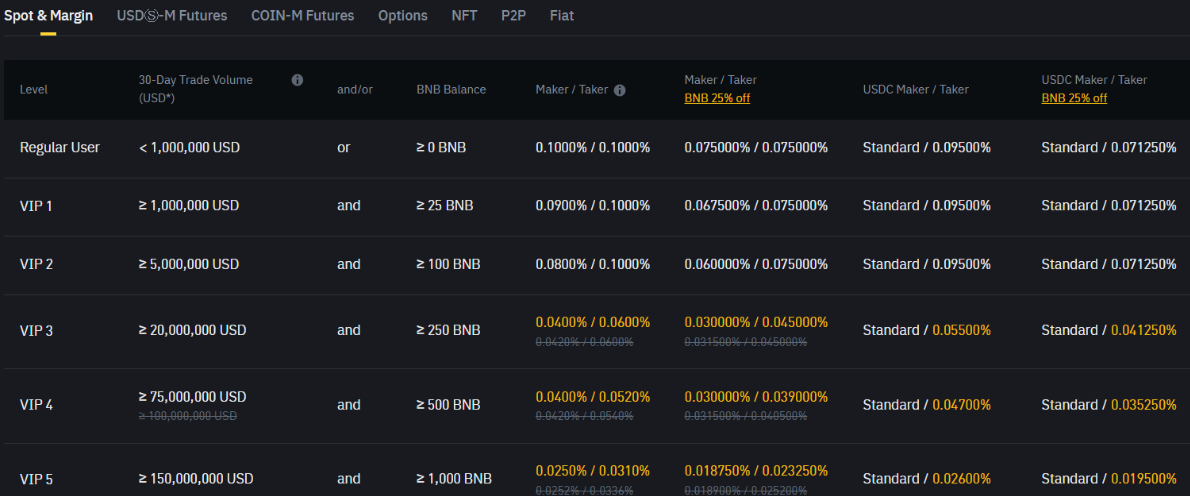
Task: Select the Fiat tab
Action: point(562,16)
